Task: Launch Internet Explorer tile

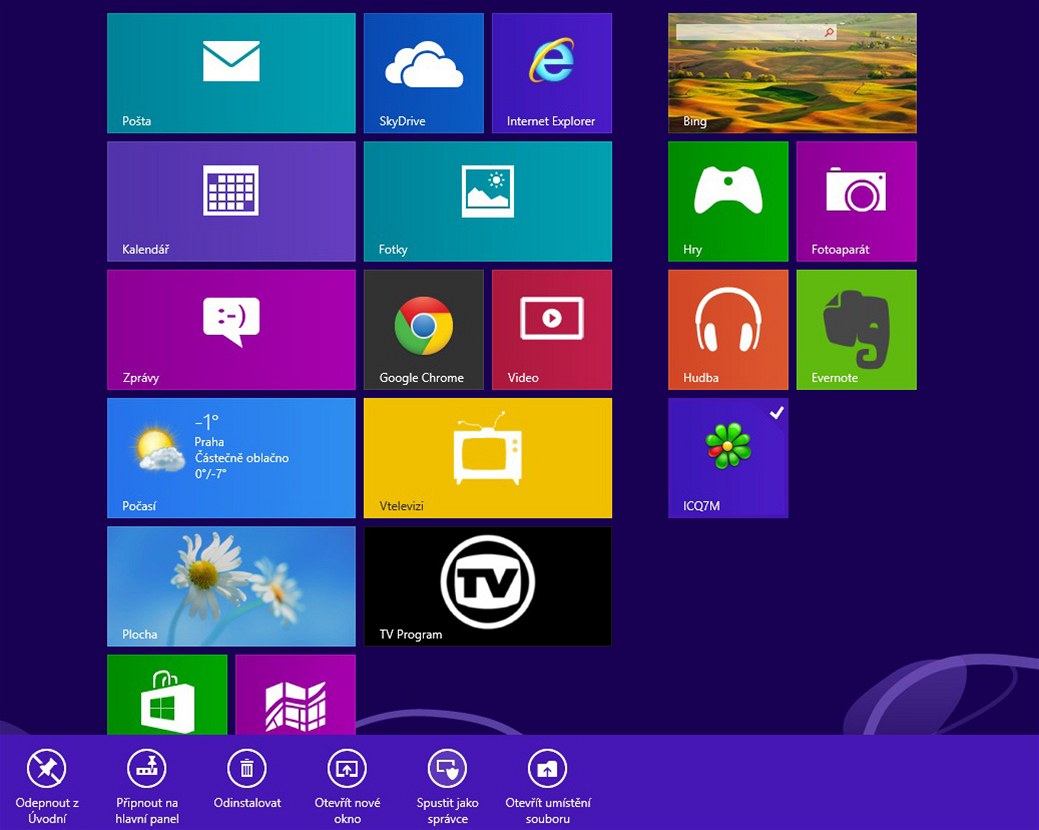Action: click(x=552, y=73)
